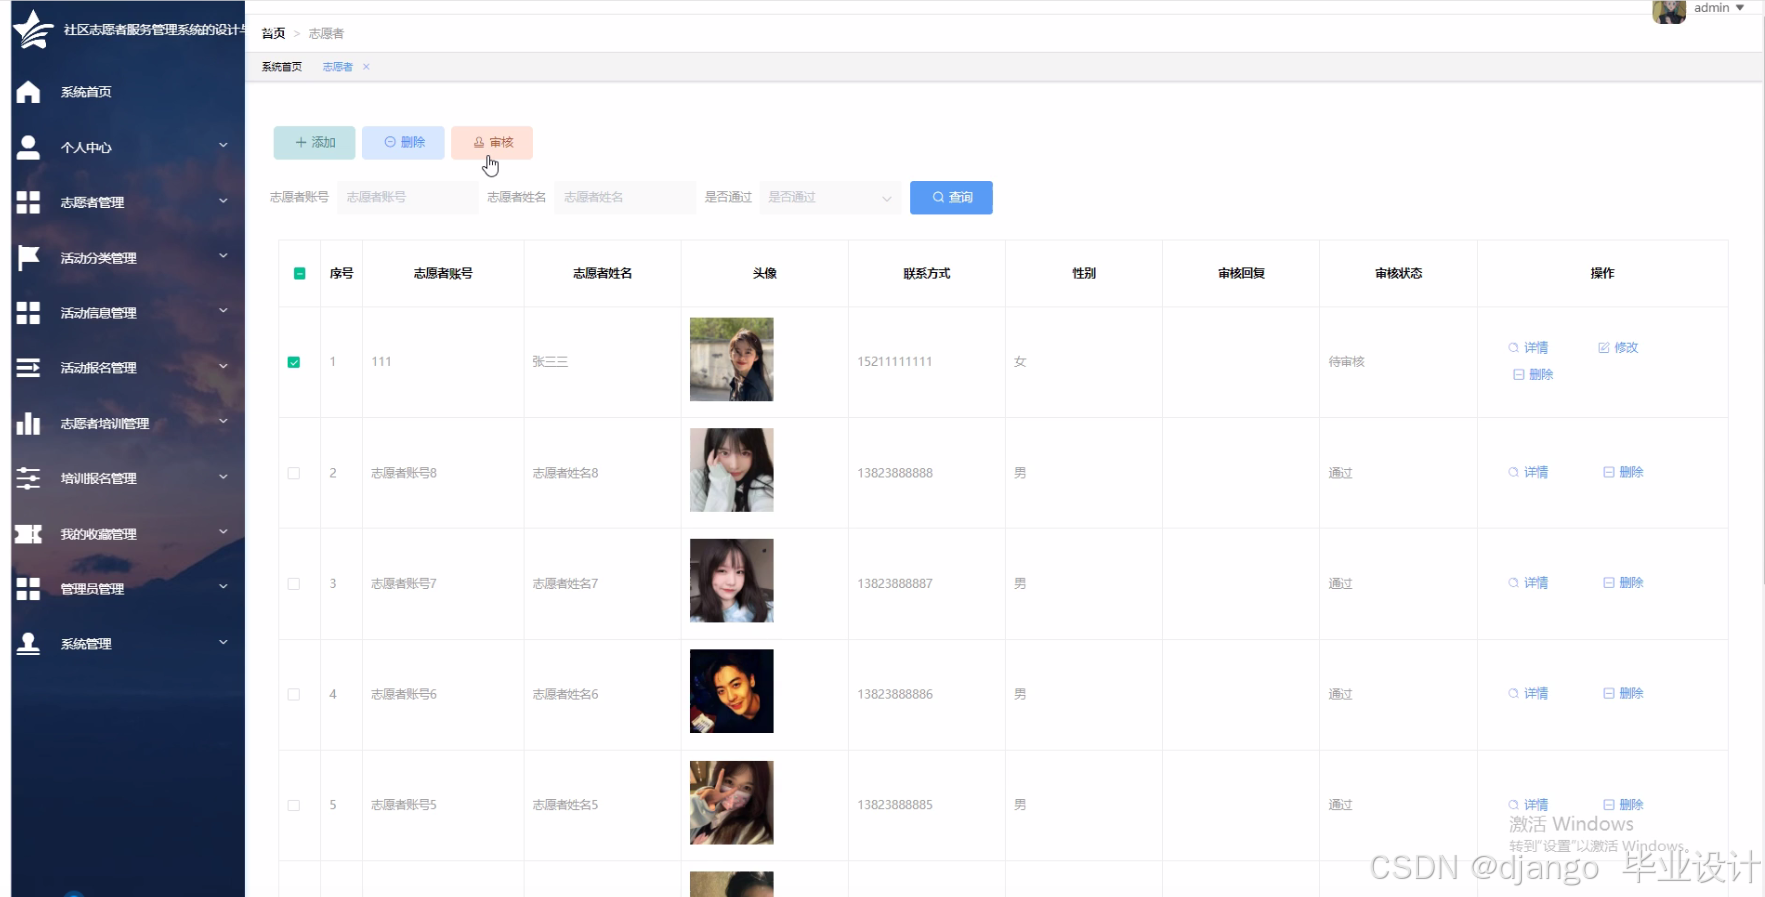Click phone number 15211111111
This screenshot has height=897, width=1765.
point(894,362)
